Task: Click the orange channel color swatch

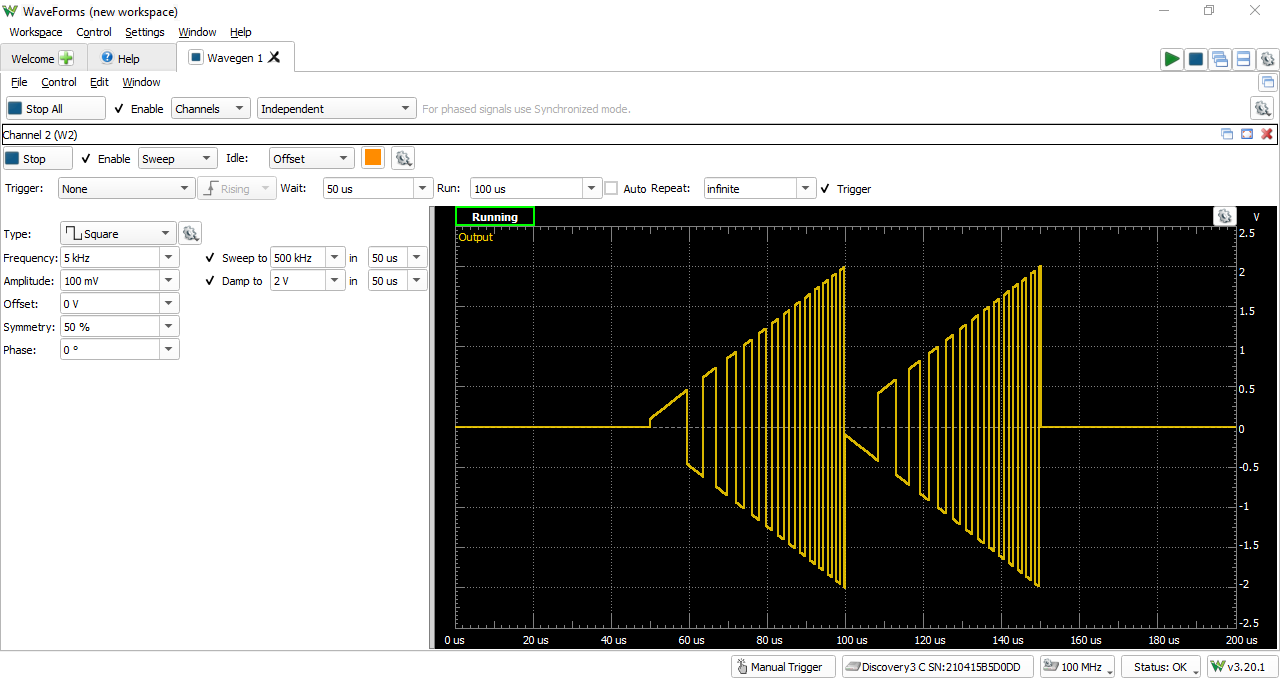Action: tap(373, 158)
